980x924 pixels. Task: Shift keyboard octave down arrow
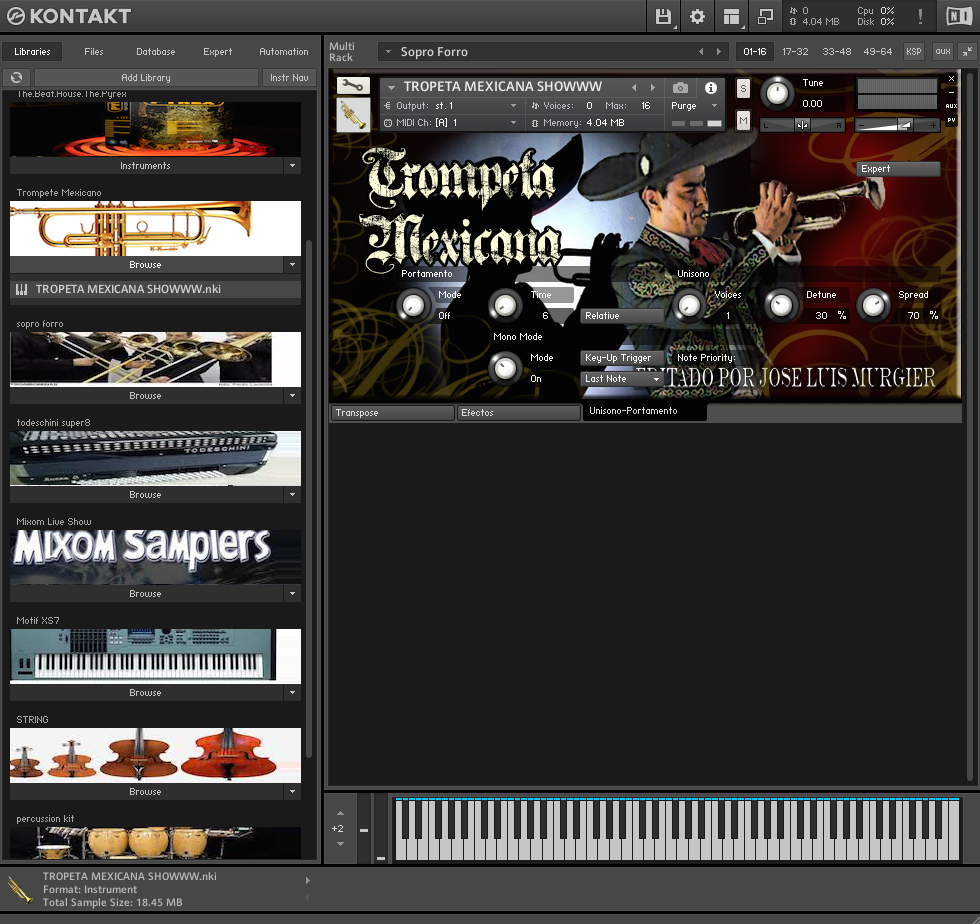pyautogui.click(x=341, y=844)
